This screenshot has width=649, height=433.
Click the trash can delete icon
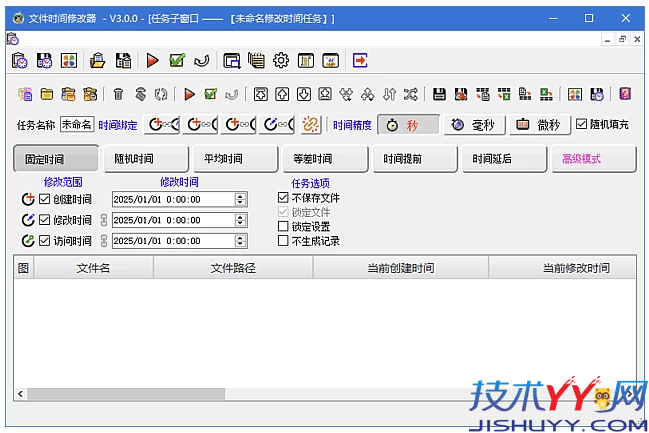(x=118, y=94)
